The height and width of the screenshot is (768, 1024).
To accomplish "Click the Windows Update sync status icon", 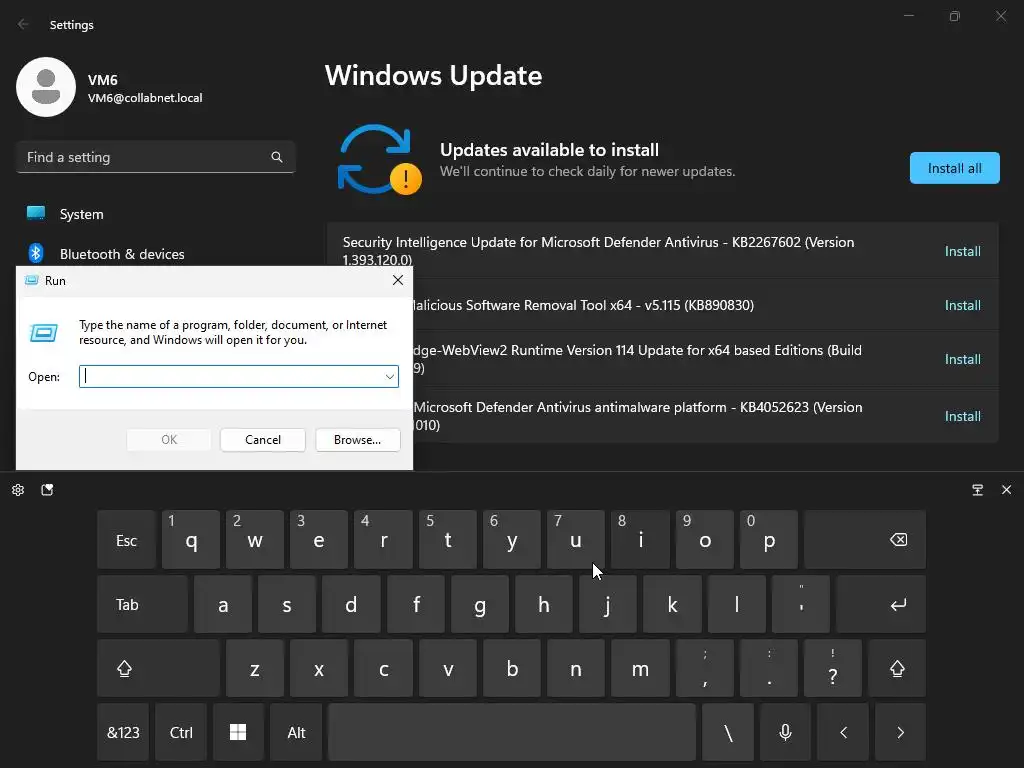I will (379, 160).
